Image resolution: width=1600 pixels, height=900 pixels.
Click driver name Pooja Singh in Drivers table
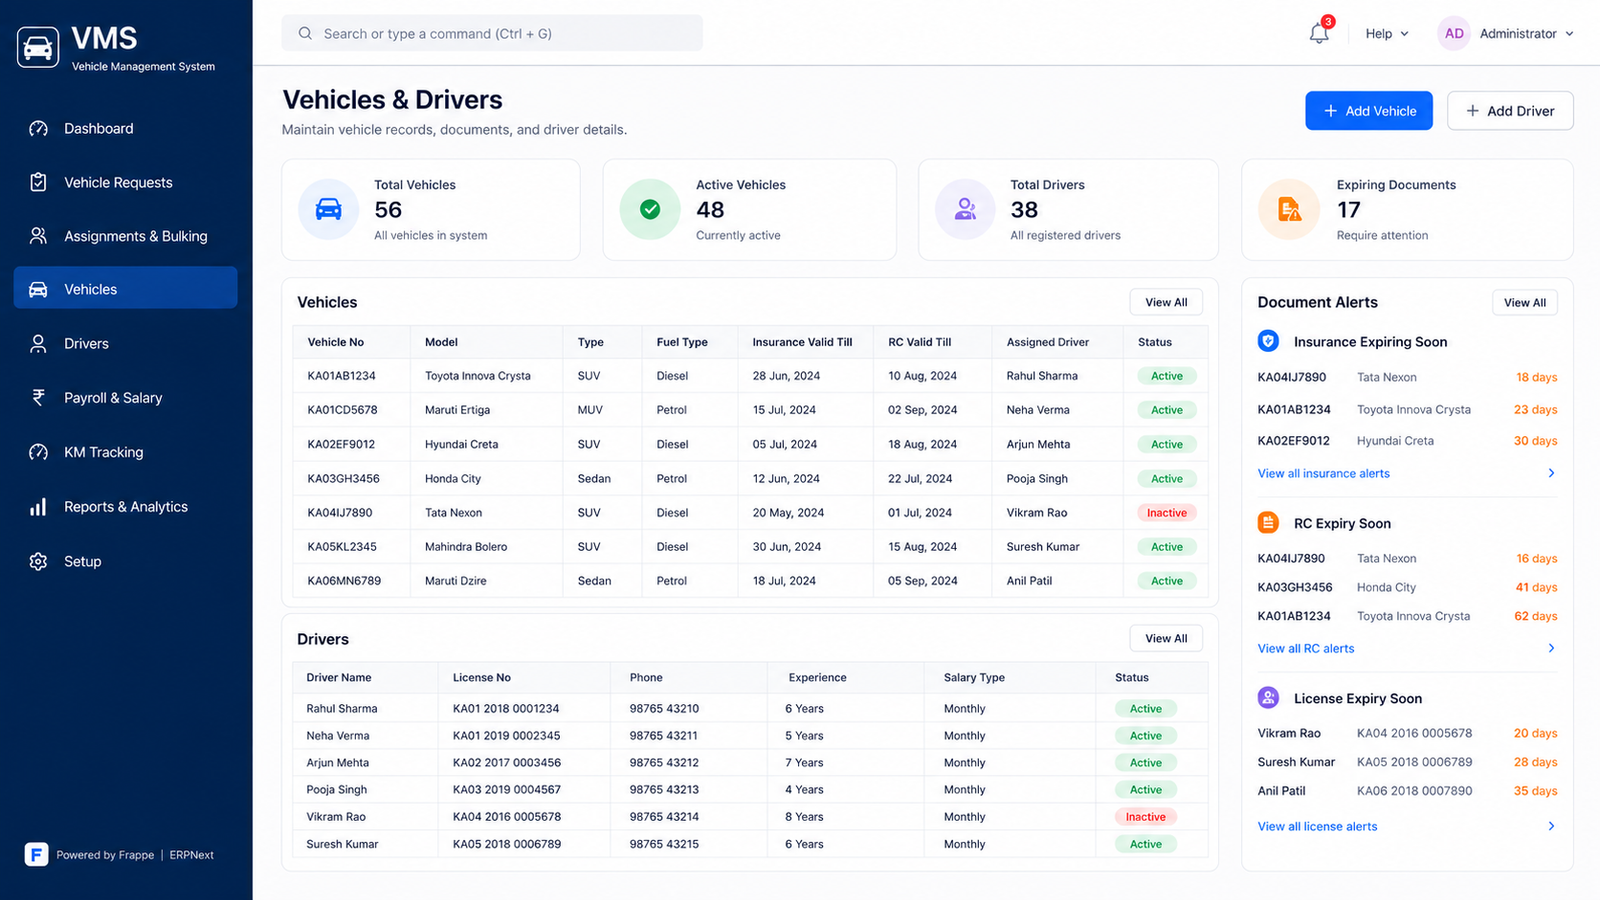coord(336,789)
